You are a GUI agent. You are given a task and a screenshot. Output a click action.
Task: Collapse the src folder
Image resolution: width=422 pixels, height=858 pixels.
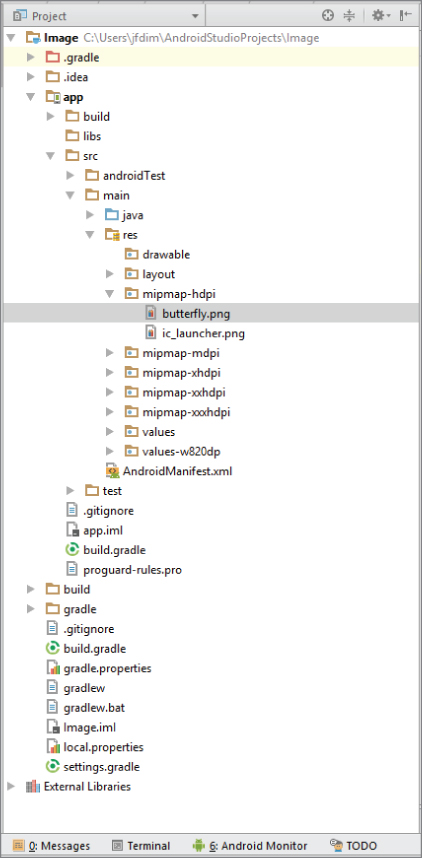pyautogui.click(x=50, y=156)
